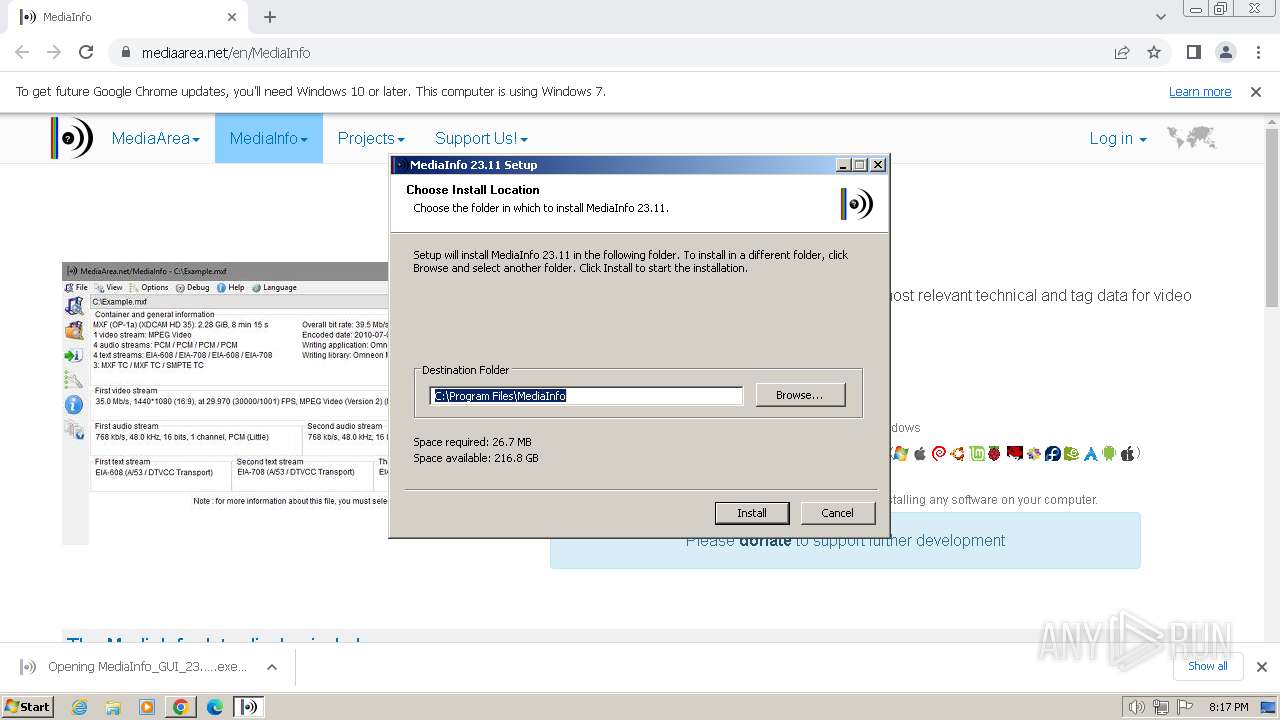The image size is (1280, 720).
Task: Click the MediaInfo logo in setup header
Action: (856, 204)
